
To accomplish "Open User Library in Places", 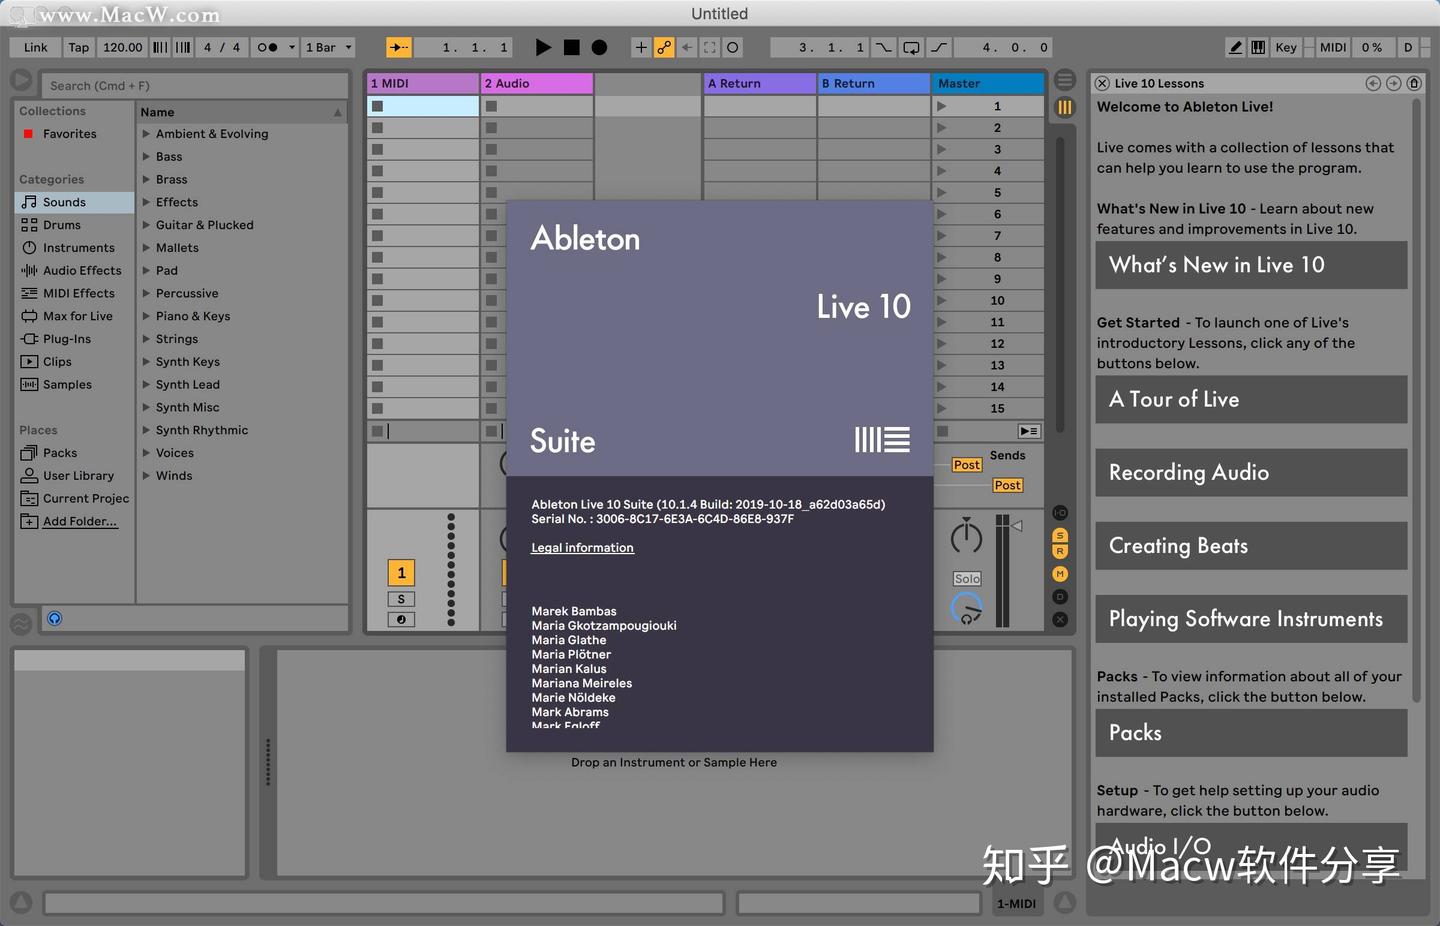I will pos(78,476).
